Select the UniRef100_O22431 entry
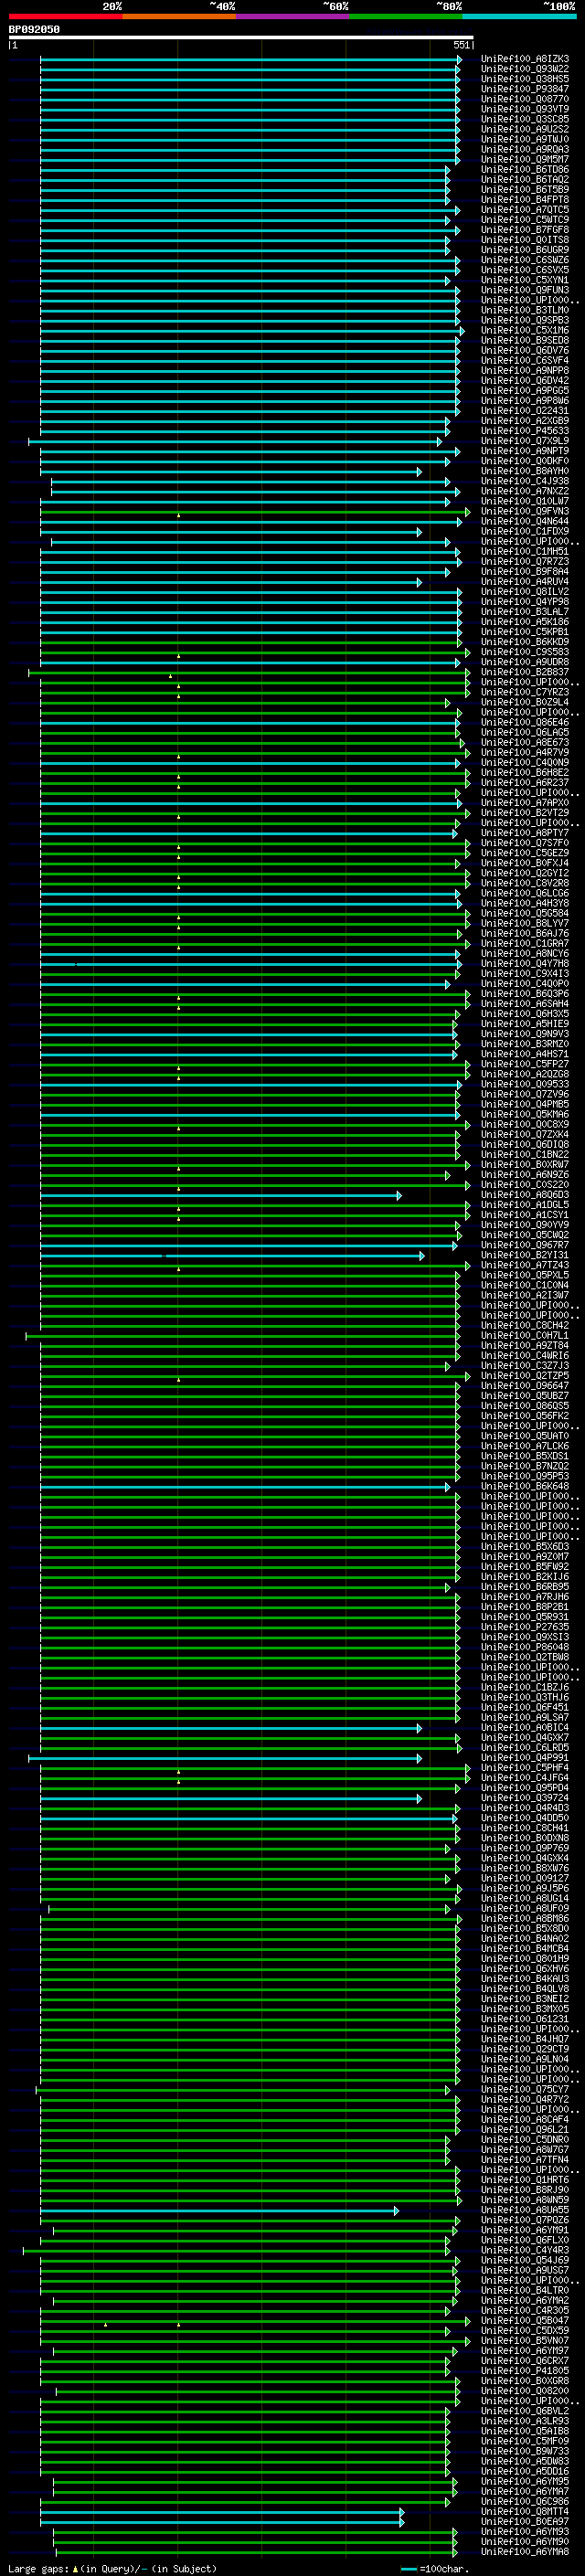 tap(525, 411)
